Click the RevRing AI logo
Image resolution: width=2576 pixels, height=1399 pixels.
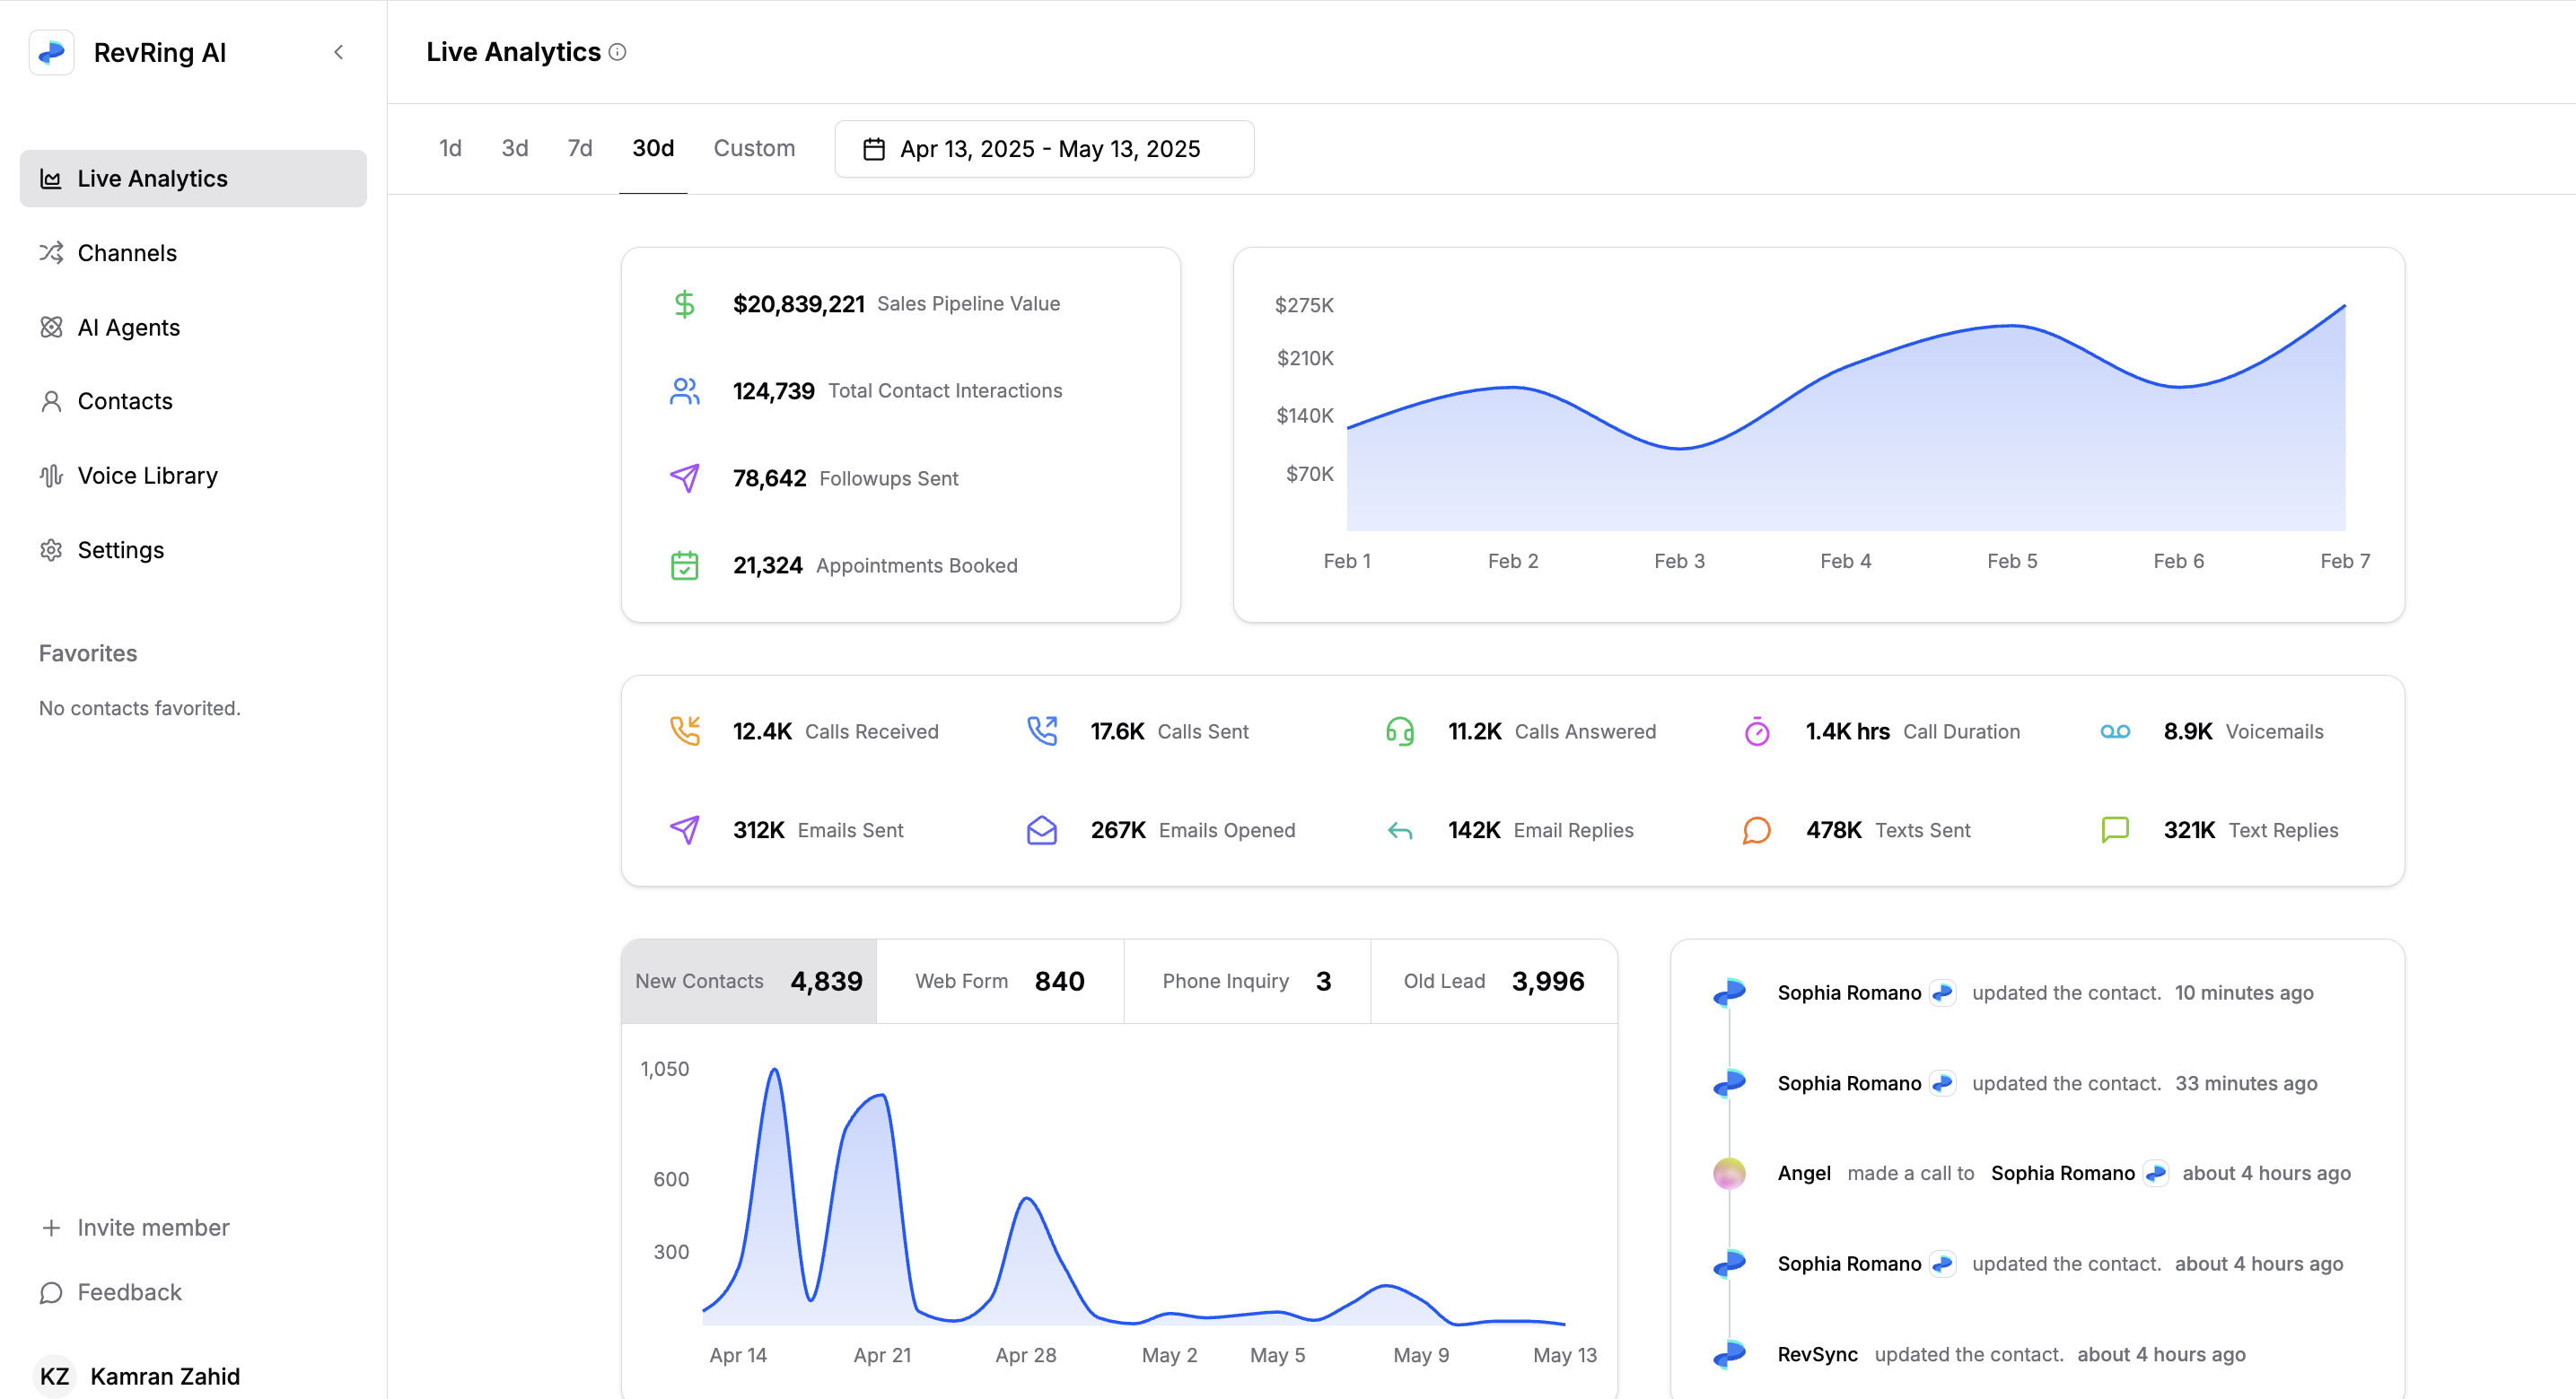click(x=52, y=52)
